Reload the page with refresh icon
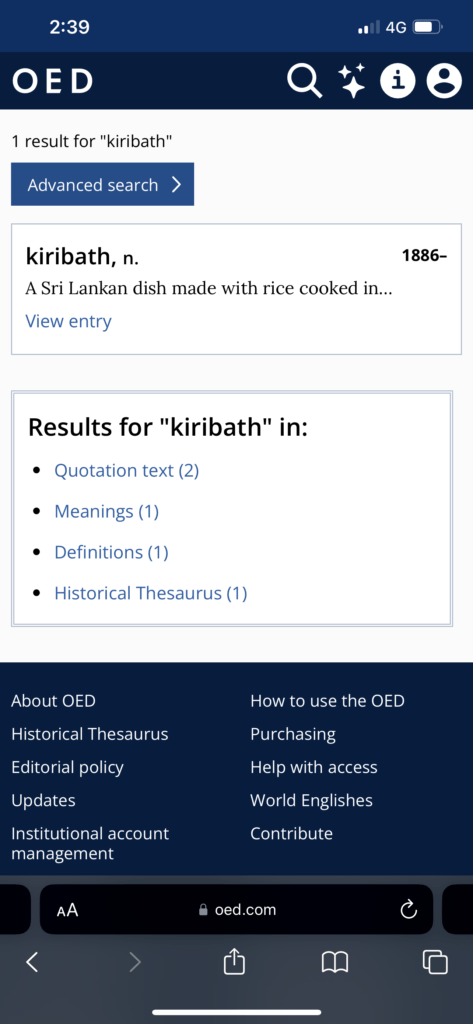 coord(408,909)
